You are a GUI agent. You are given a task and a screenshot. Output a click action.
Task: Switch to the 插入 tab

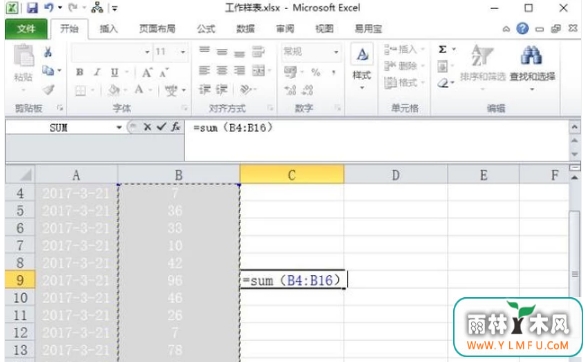pos(109,29)
